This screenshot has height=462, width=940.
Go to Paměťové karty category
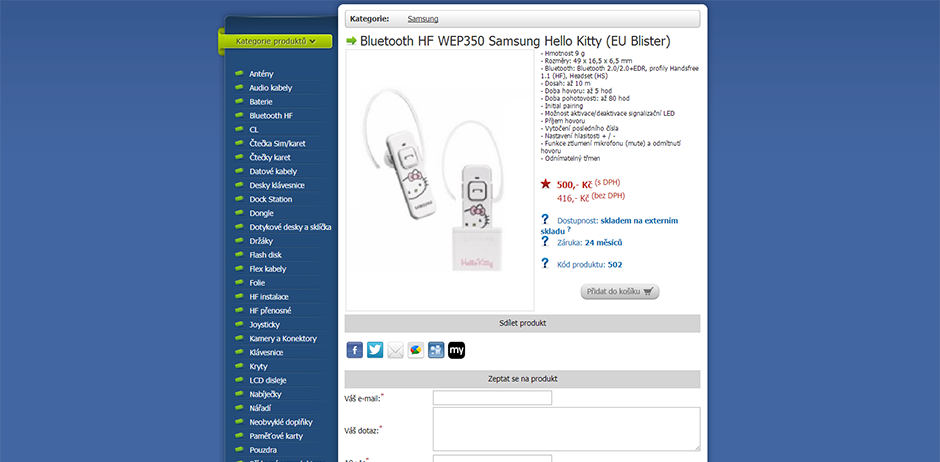(x=276, y=436)
